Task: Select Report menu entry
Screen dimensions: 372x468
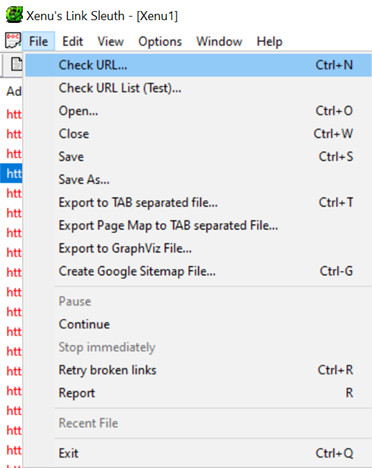Action: pos(198,393)
